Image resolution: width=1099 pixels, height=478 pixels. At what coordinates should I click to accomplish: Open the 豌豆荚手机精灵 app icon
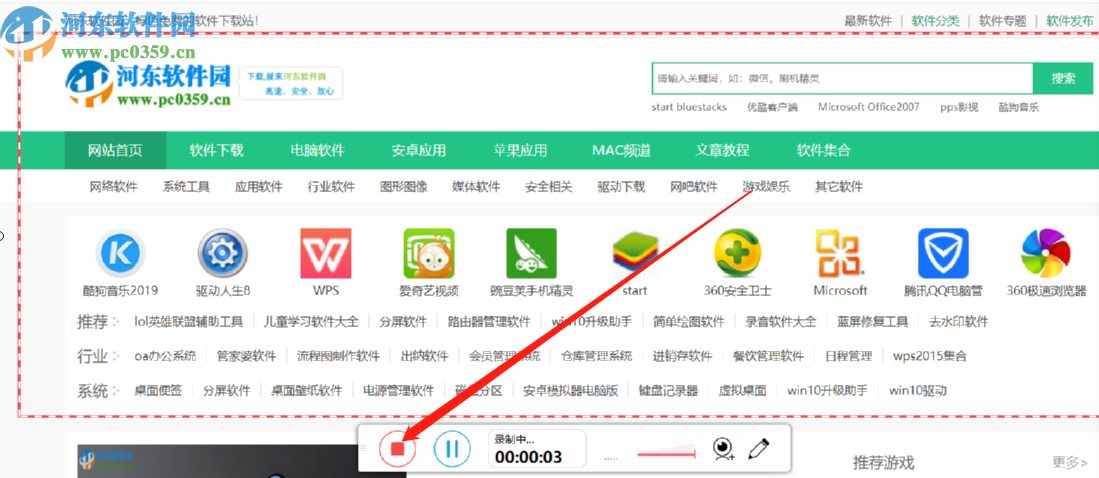coord(531,253)
